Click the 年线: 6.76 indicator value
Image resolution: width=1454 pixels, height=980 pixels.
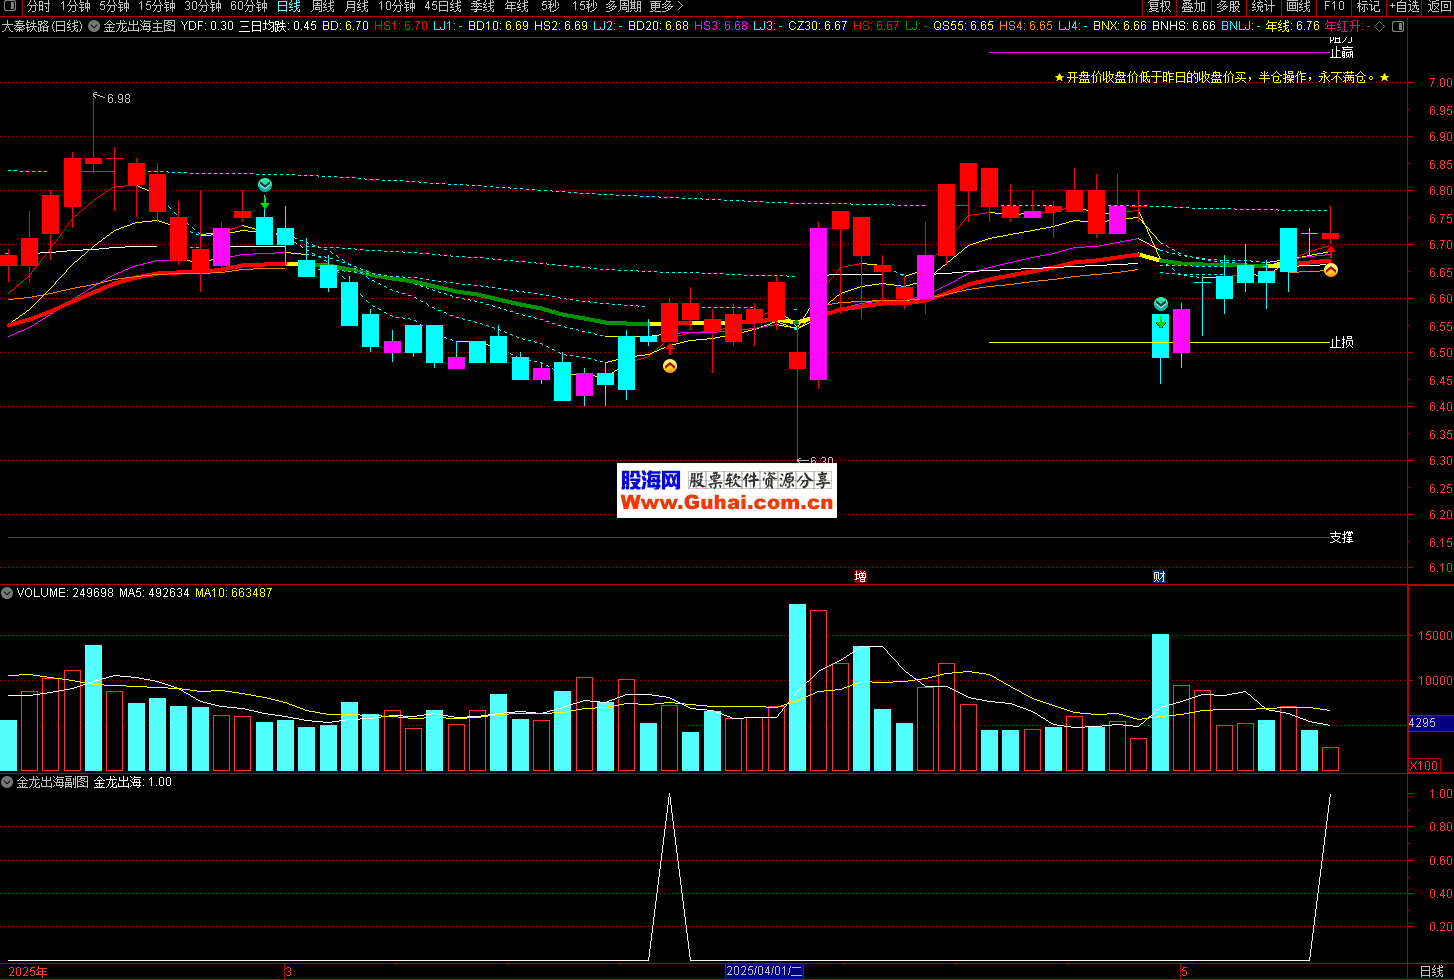pyautogui.click(x=1292, y=26)
